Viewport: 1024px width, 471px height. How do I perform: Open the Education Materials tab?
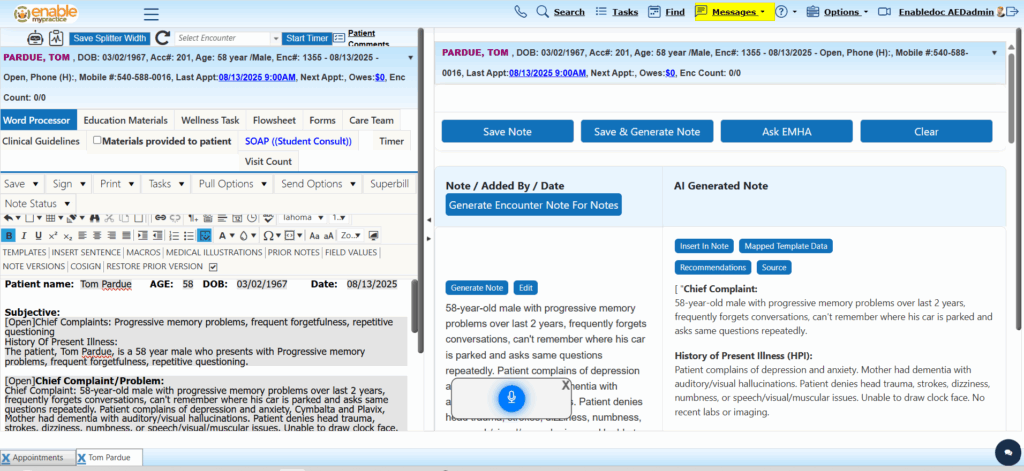(125, 120)
